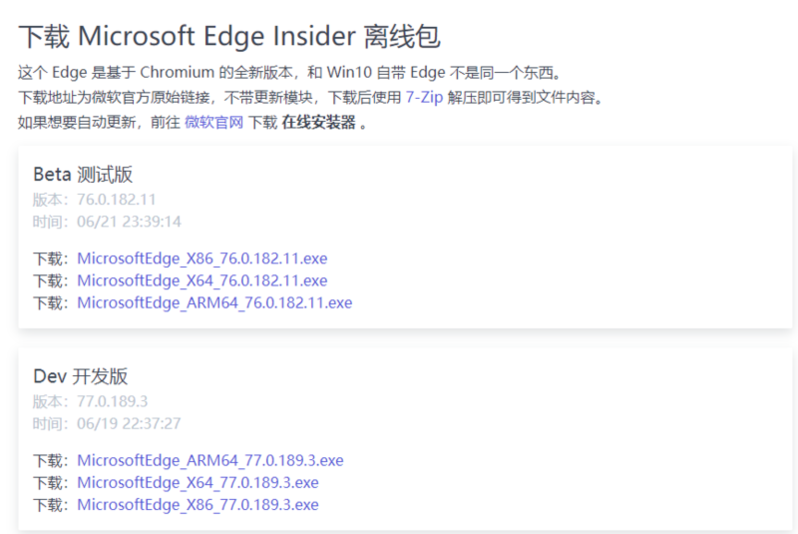Click the Beta version number 76.0.182.11
The image size is (798, 534).
point(116,199)
